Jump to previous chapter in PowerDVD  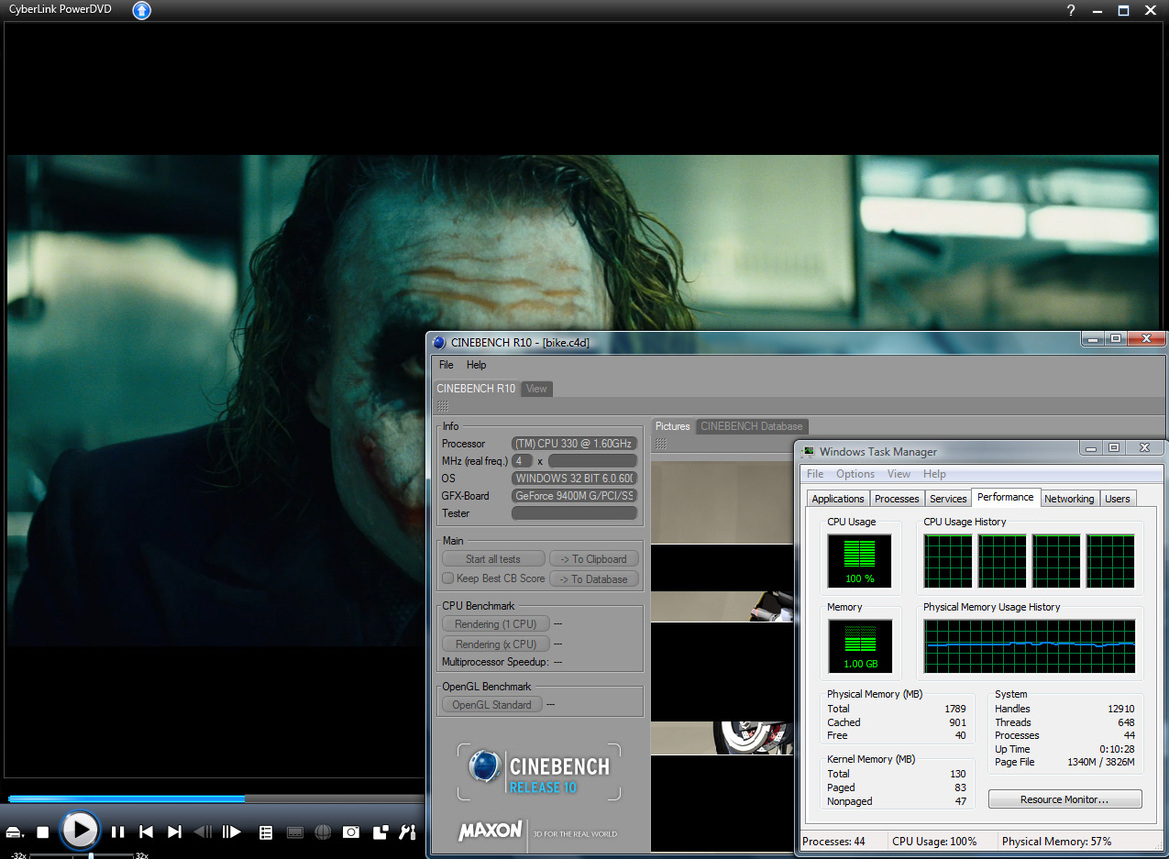(146, 832)
